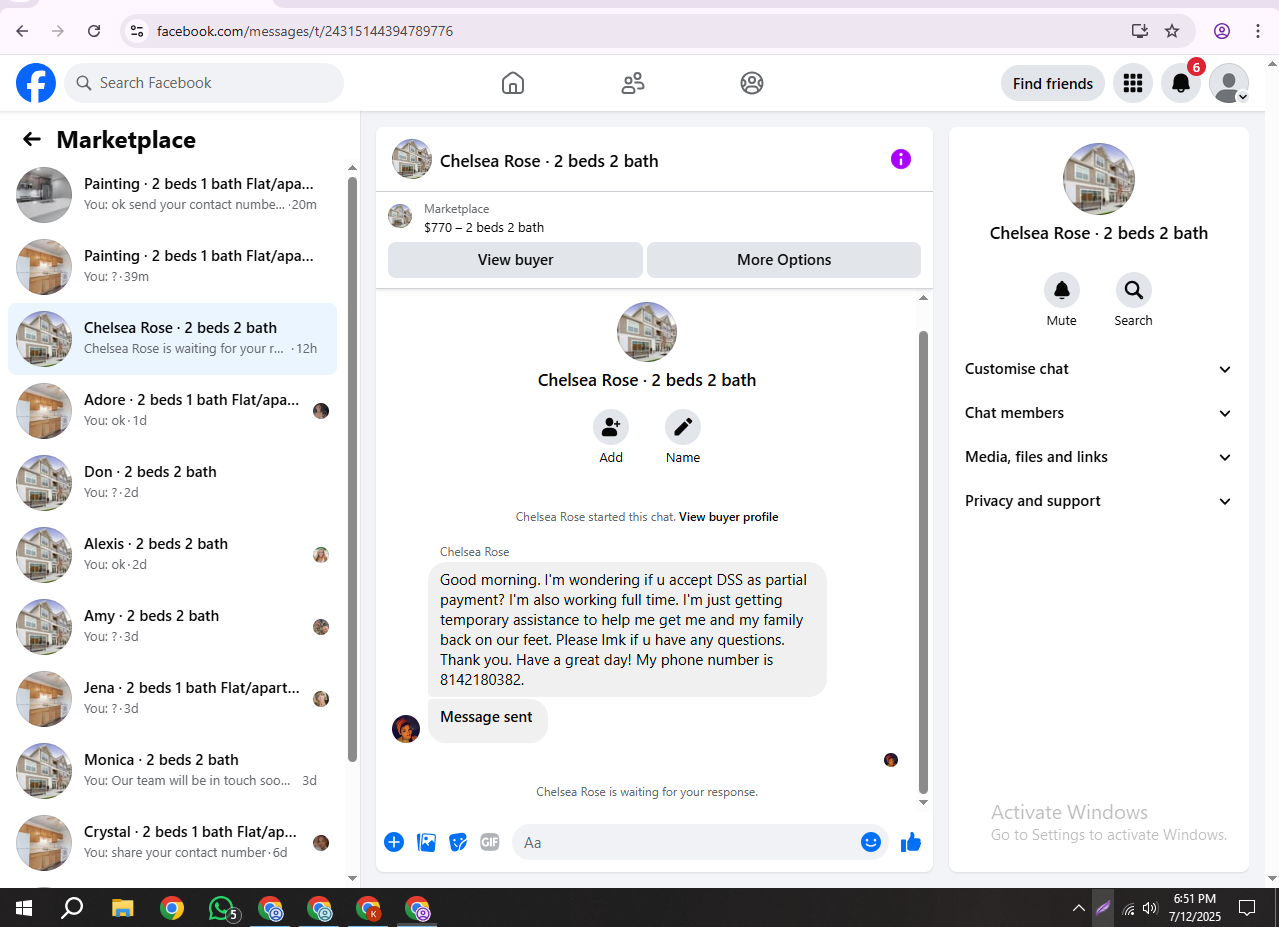Viewport: 1279px width, 927px height.
Task: Click the View buyer button
Action: click(x=515, y=260)
